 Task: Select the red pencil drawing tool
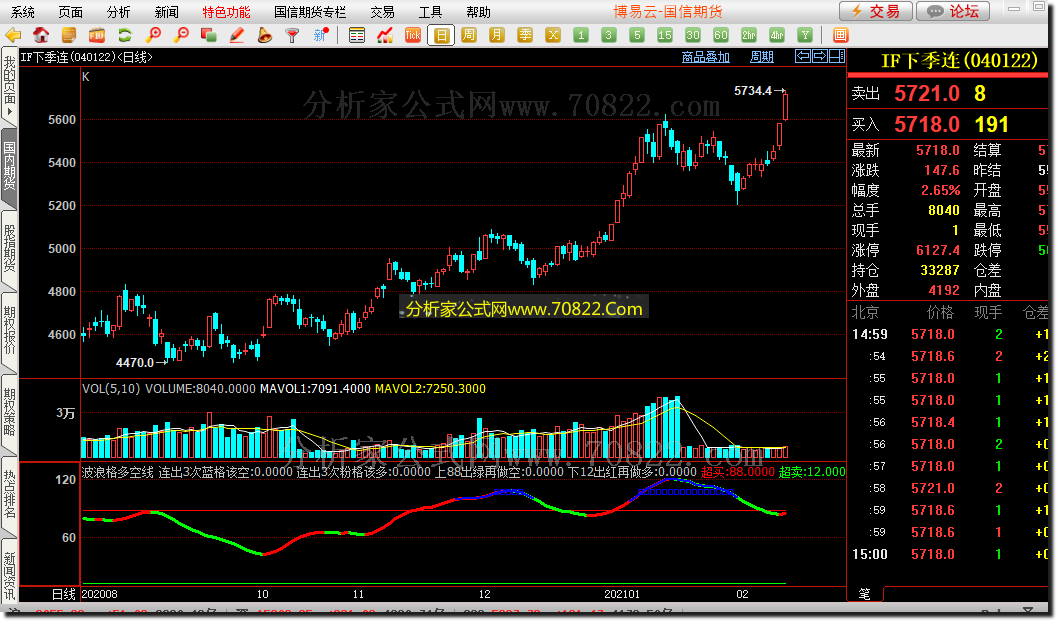point(237,35)
